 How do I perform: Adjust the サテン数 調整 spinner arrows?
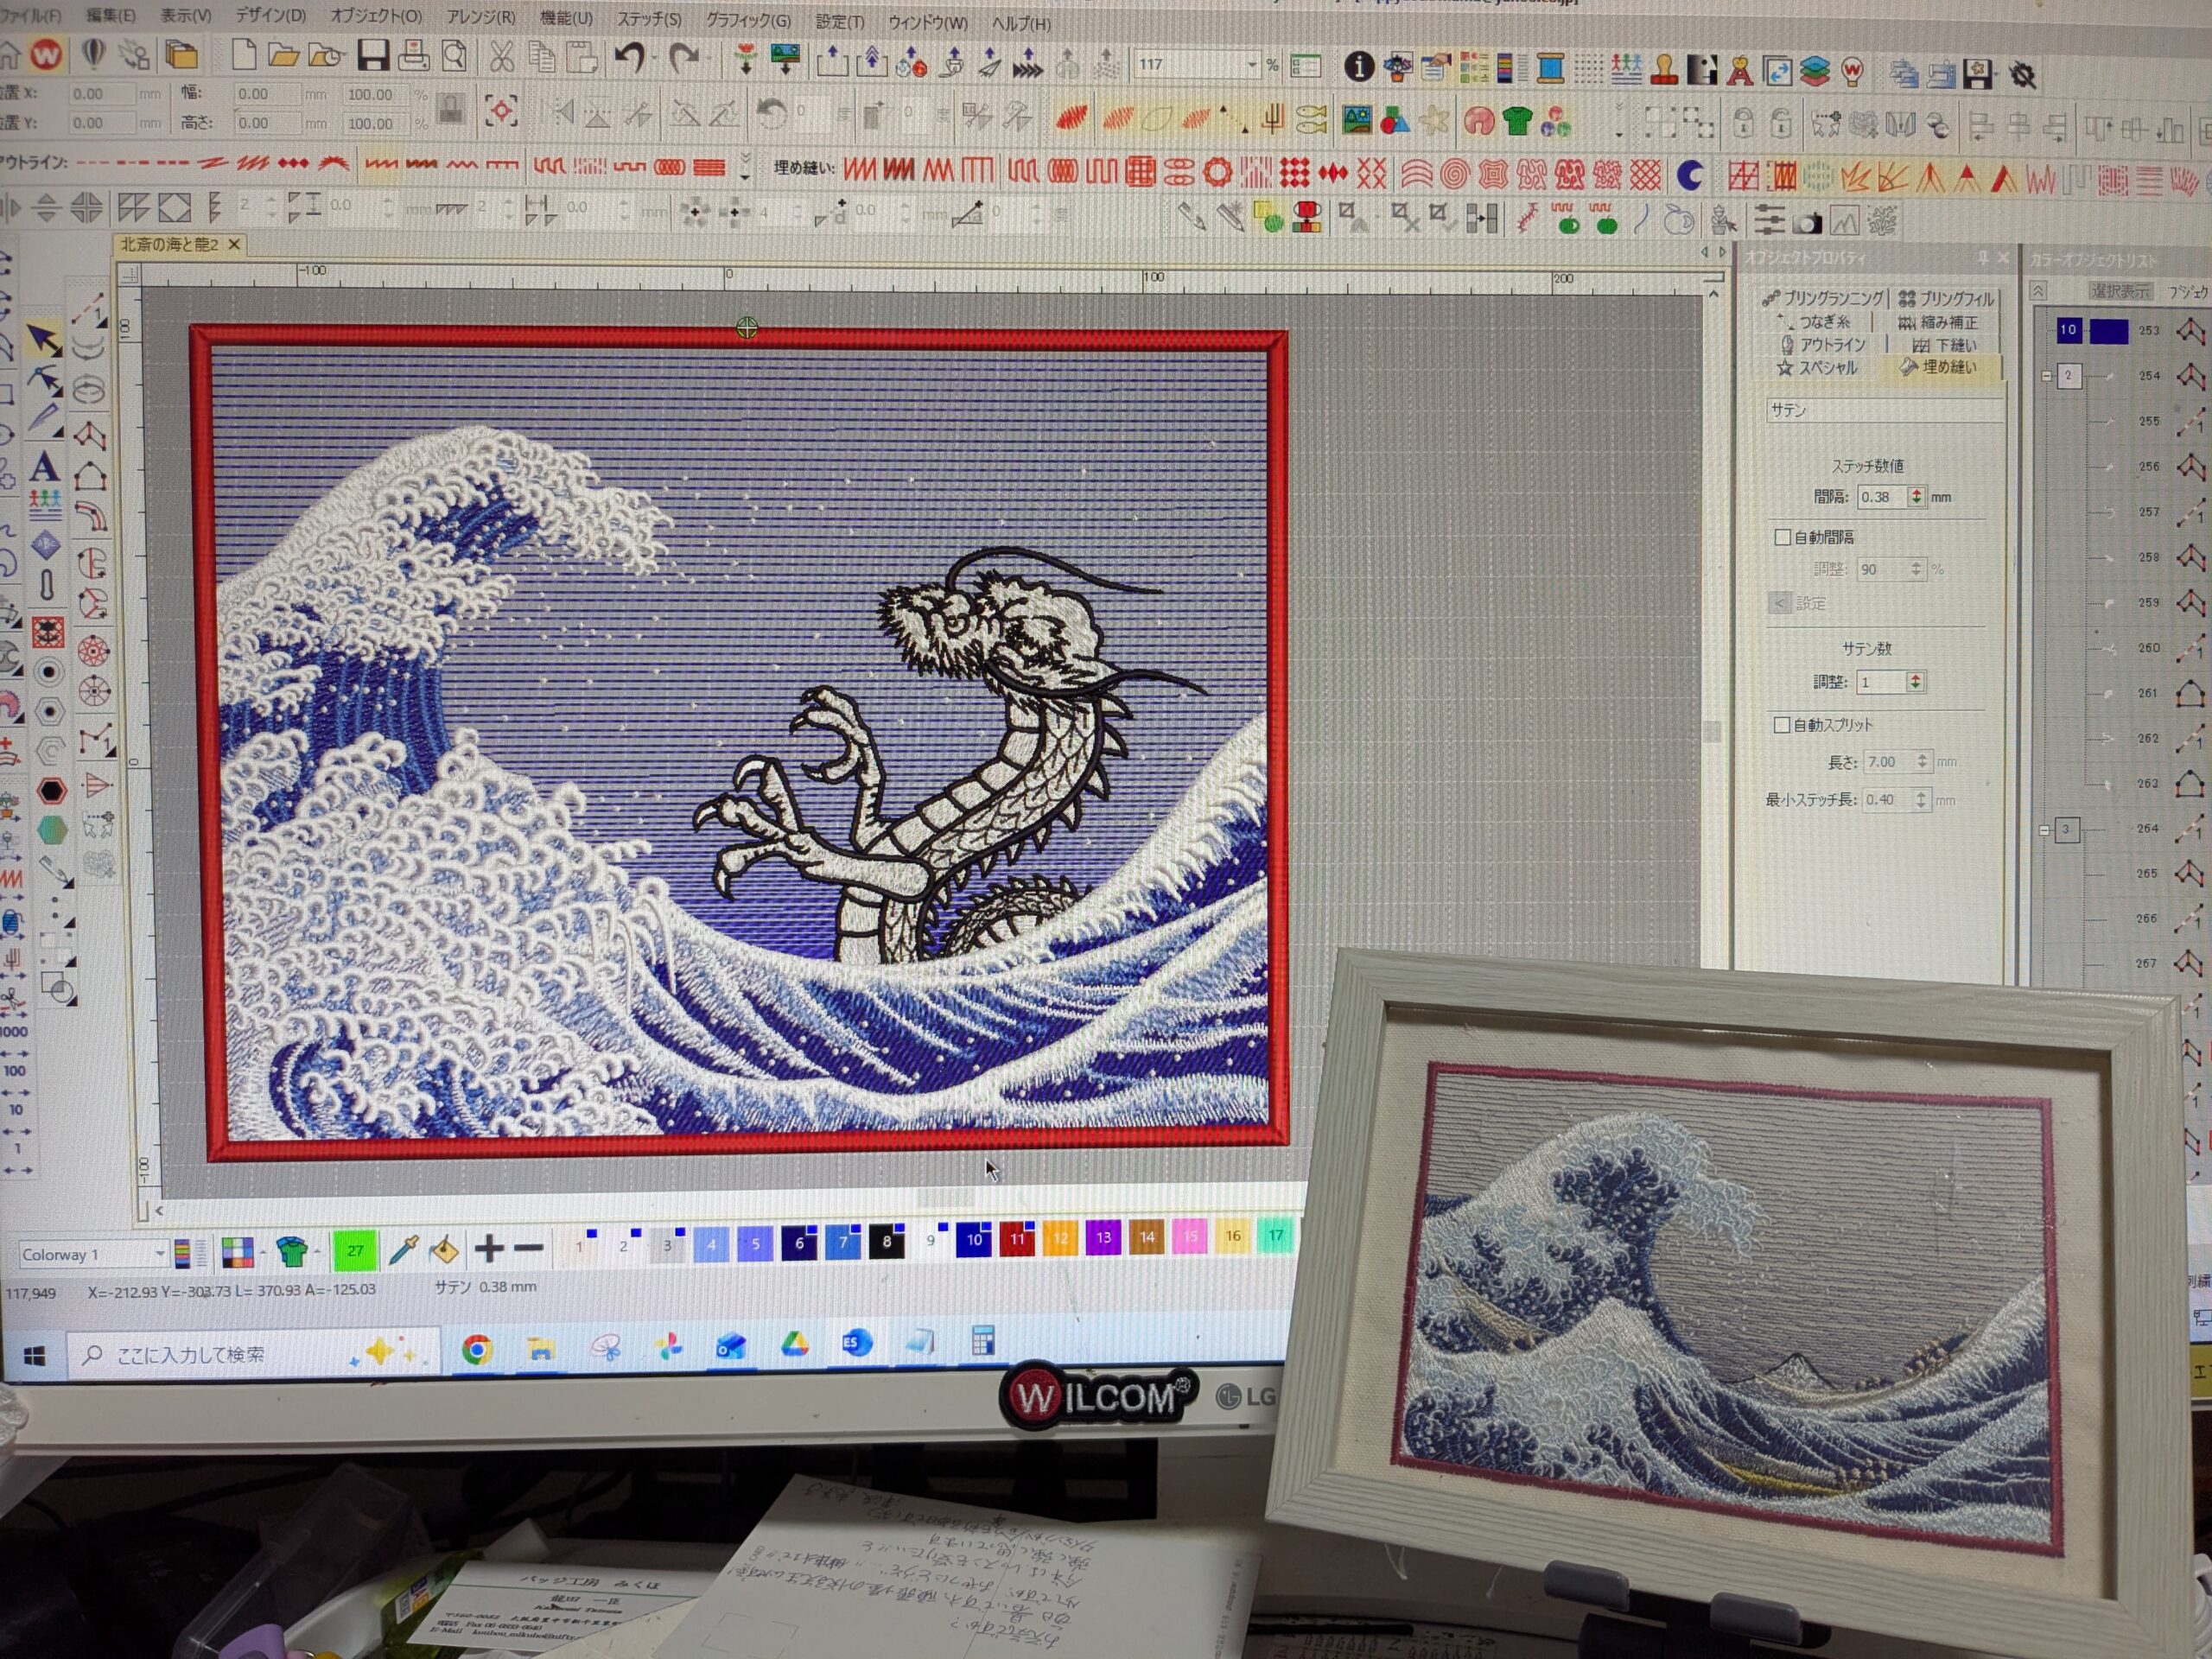tap(1915, 682)
